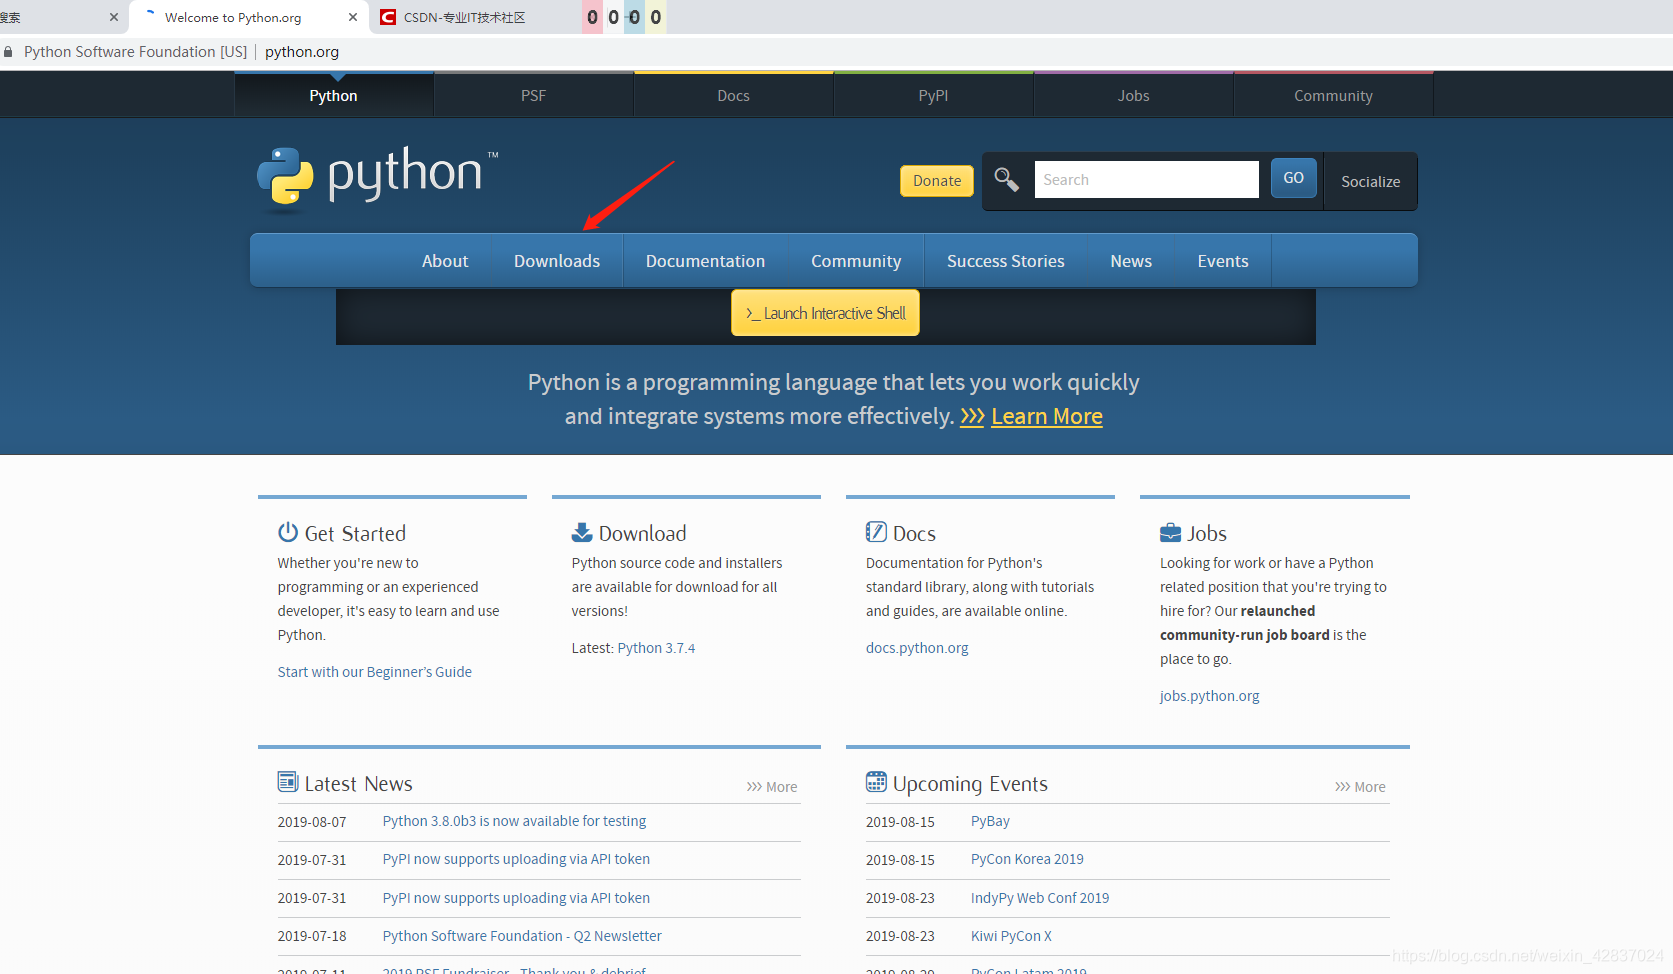1673x974 pixels.
Task: Open the Community main menu item
Action: [856, 261]
